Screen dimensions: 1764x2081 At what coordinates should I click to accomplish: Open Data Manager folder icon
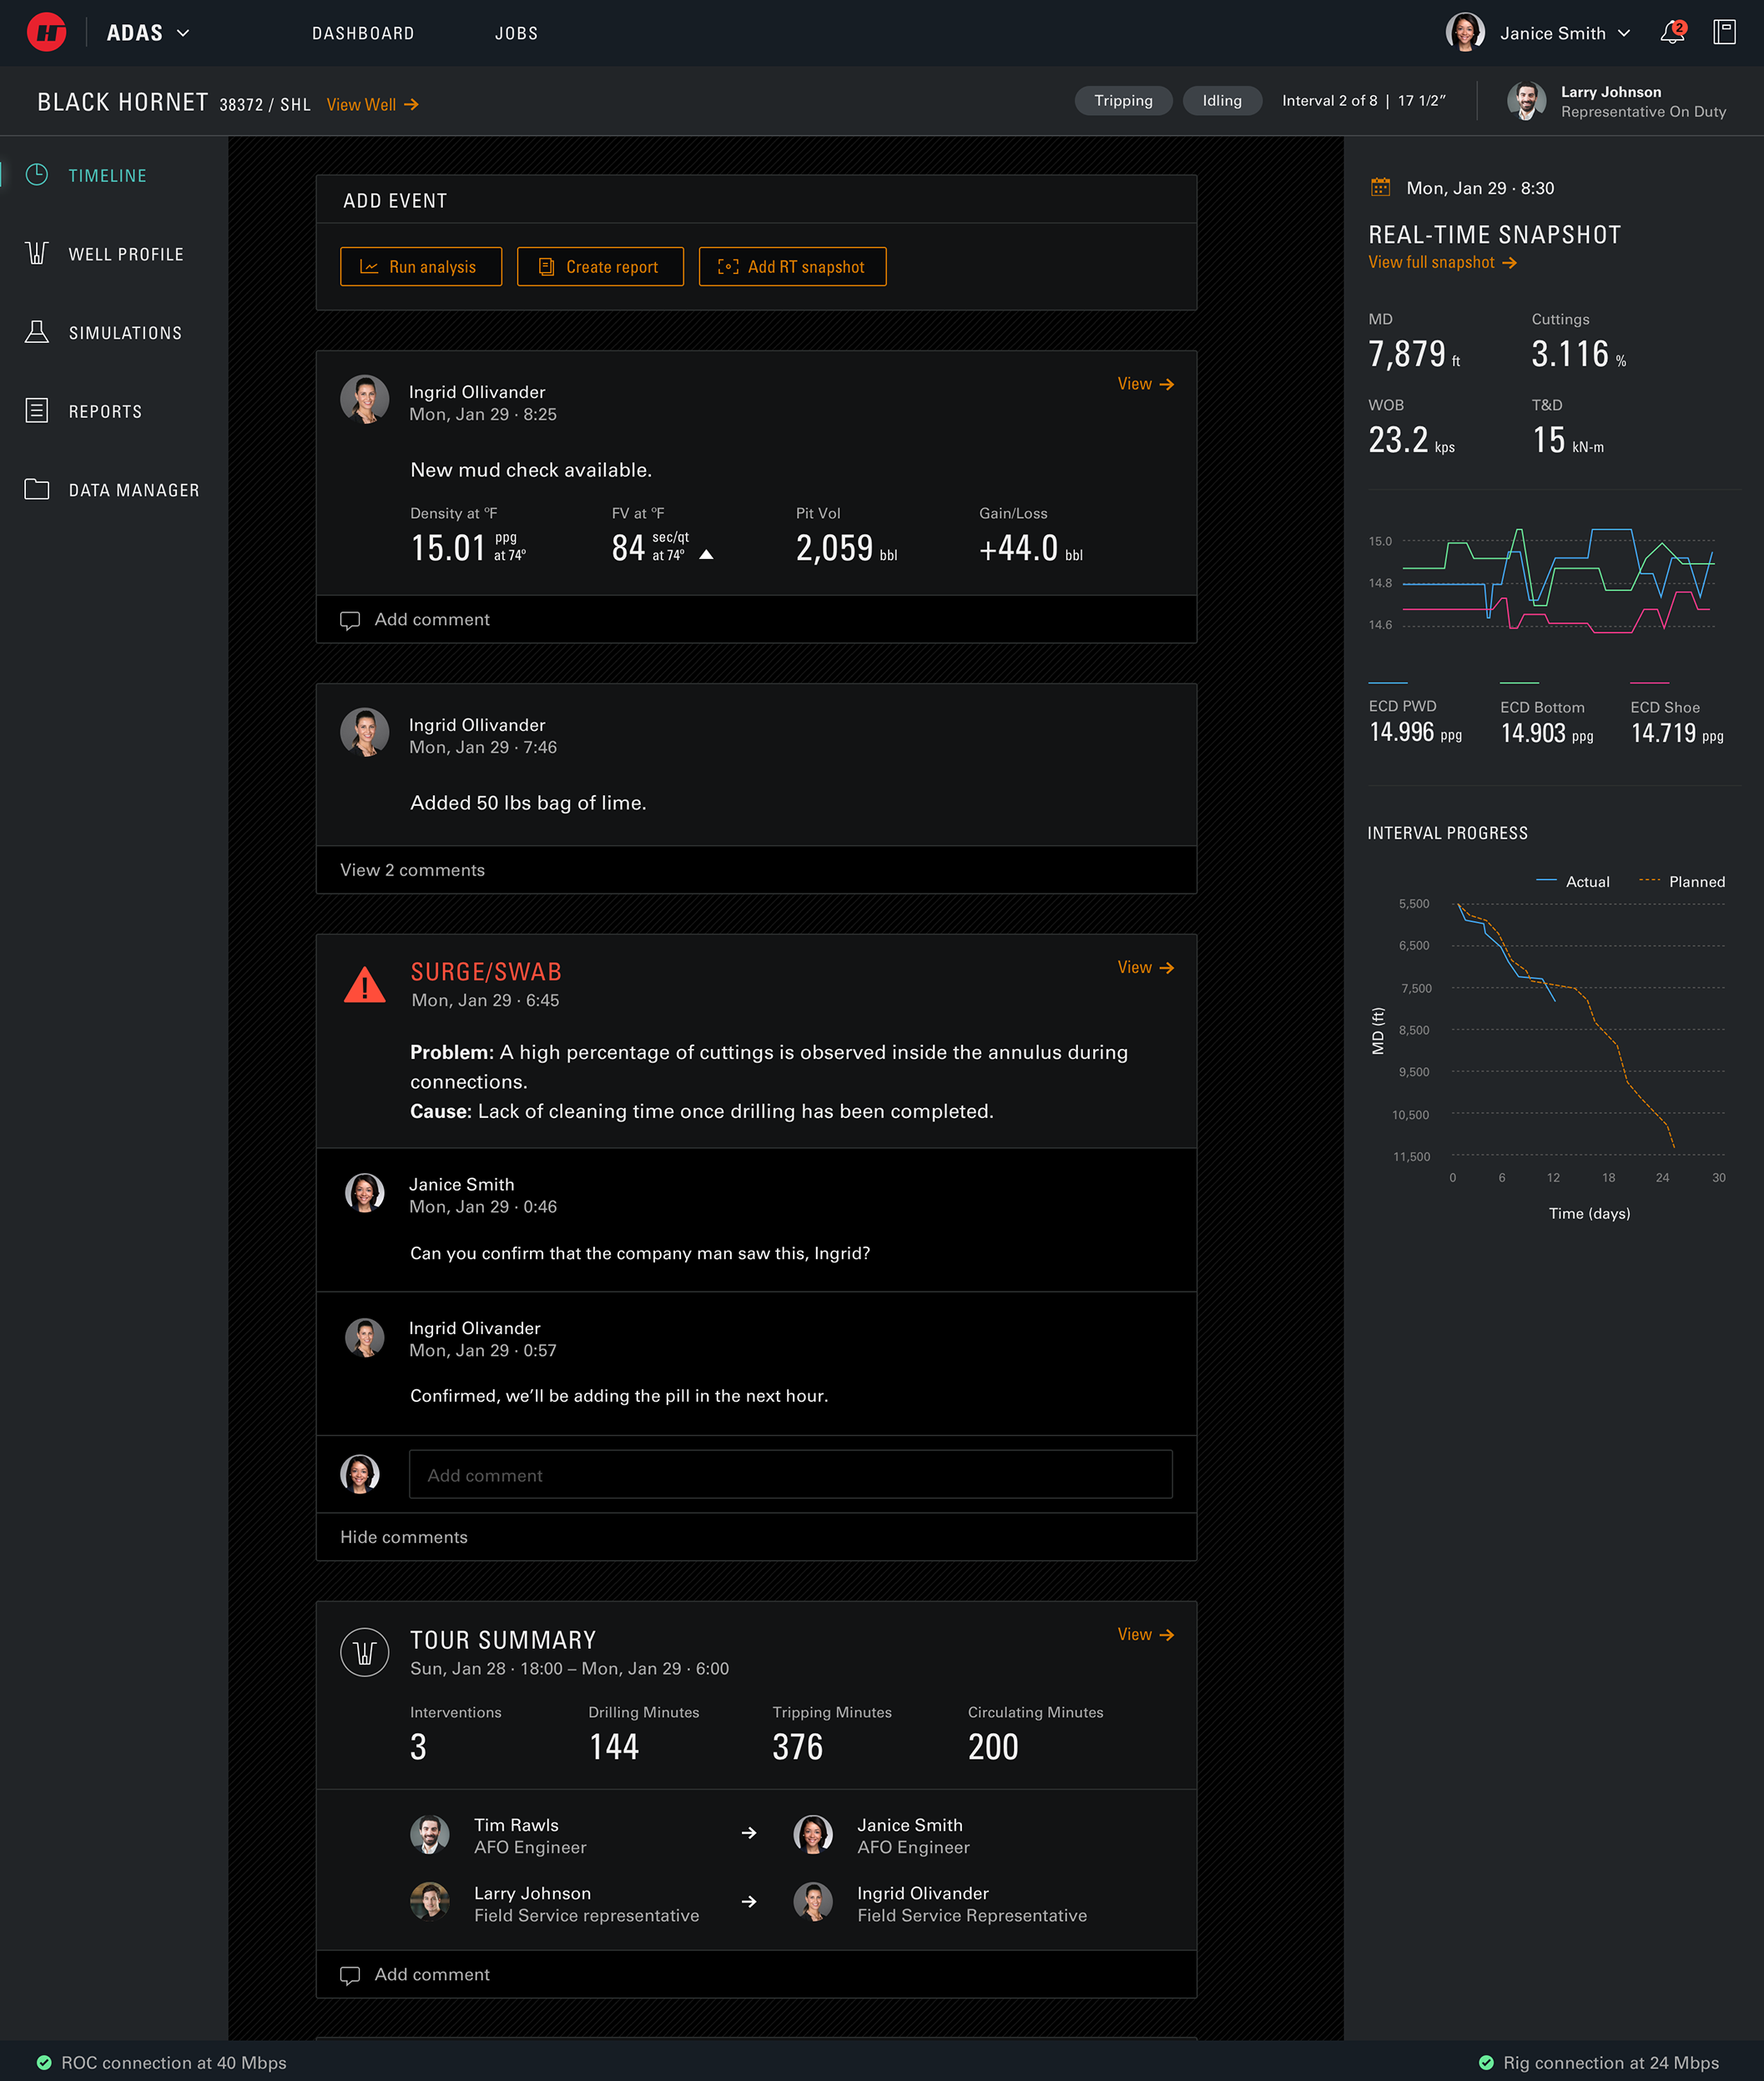click(37, 490)
